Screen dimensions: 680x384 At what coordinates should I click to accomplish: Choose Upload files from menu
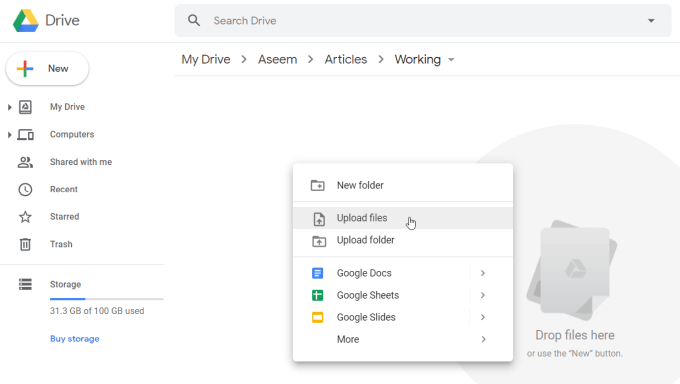click(x=403, y=218)
